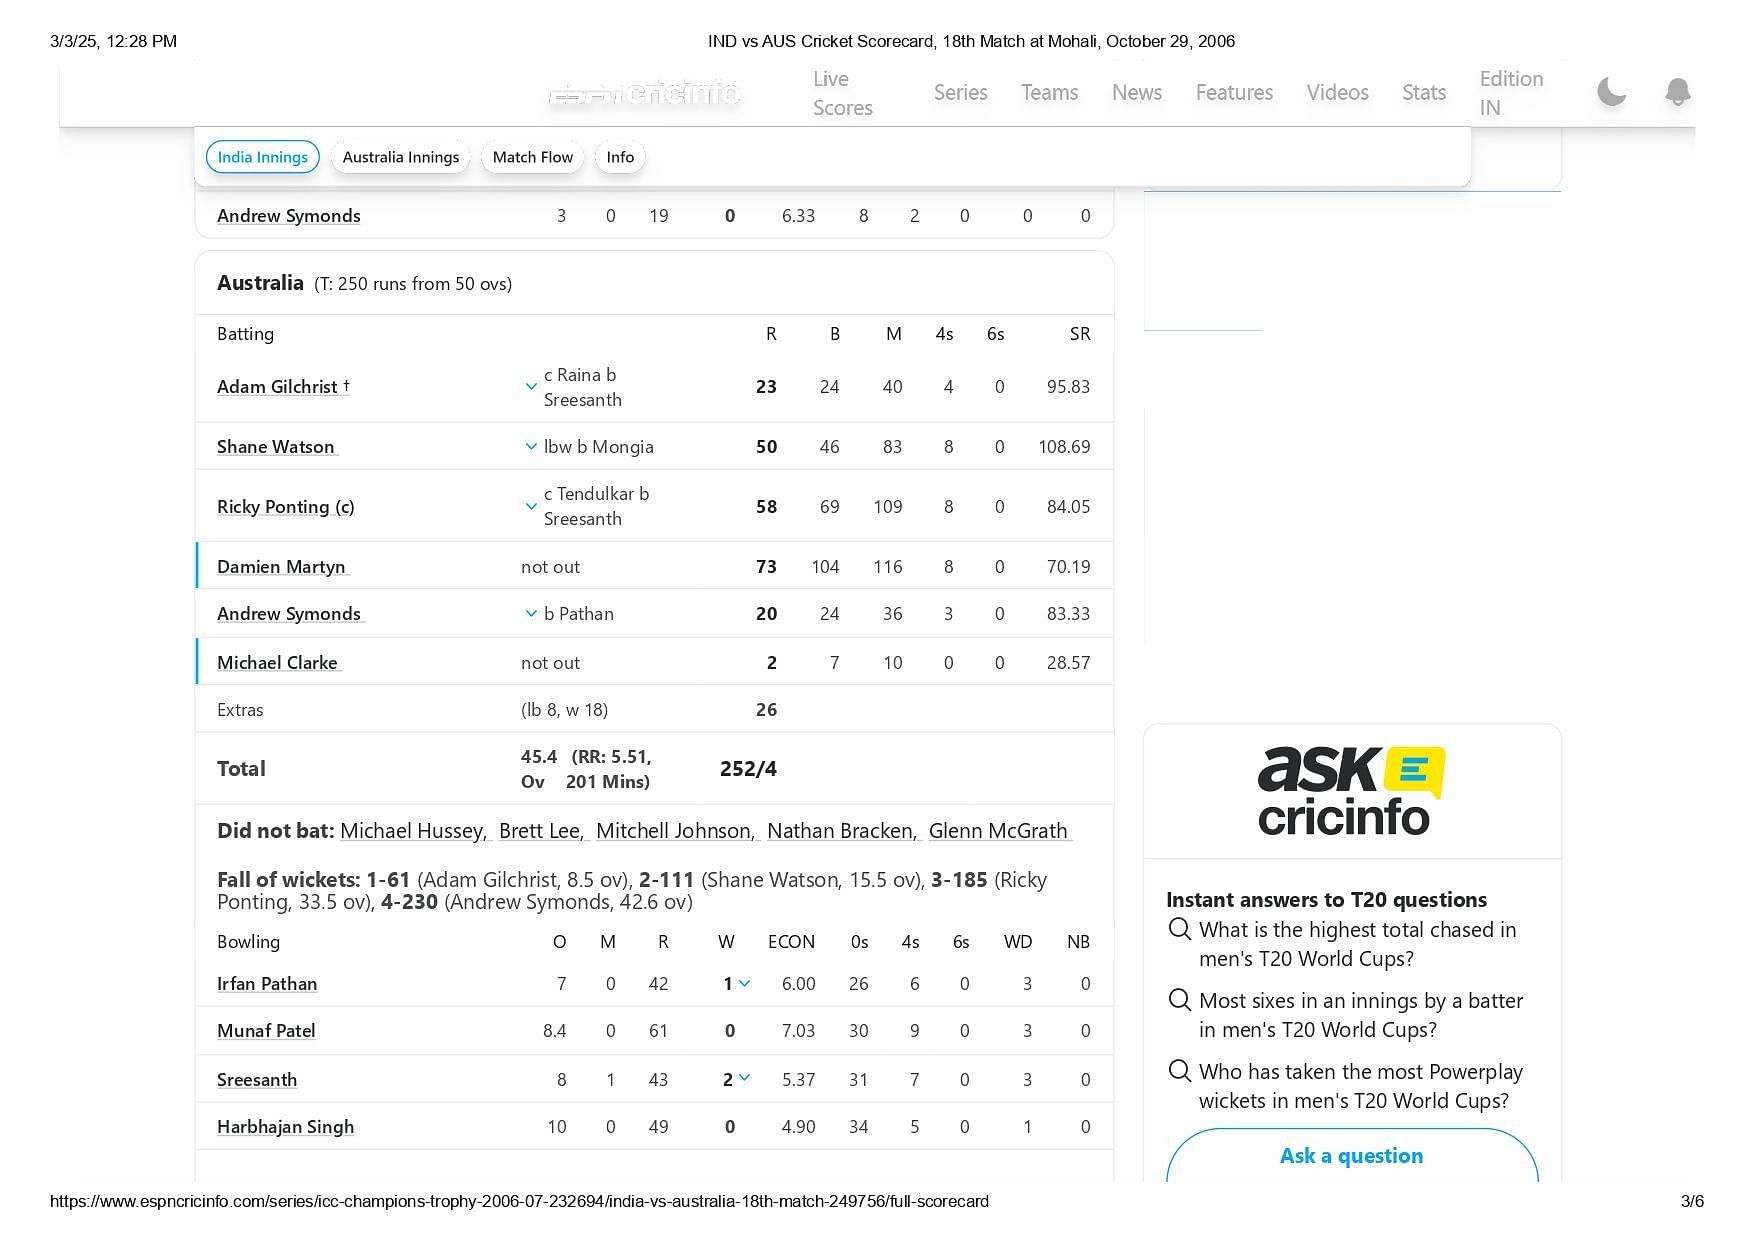
Task: Open the Stats menu
Action: click(x=1424, y=92)
